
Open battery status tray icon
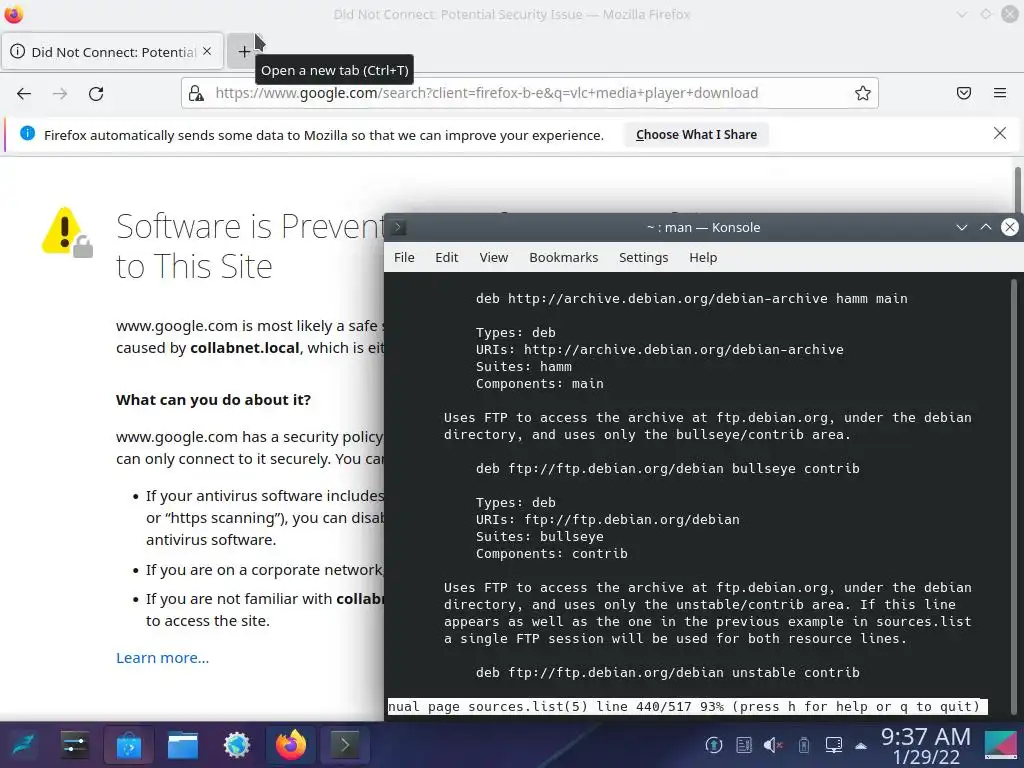[804, 745]
